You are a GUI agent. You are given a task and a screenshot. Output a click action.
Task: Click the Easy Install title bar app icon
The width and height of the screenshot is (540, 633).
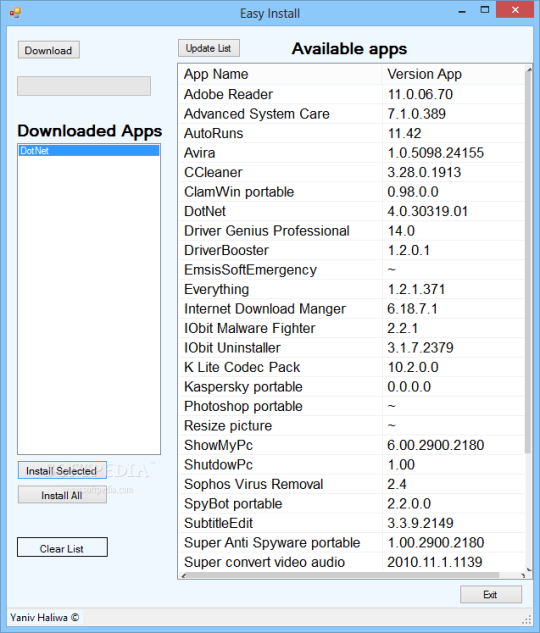click(15, 13)
